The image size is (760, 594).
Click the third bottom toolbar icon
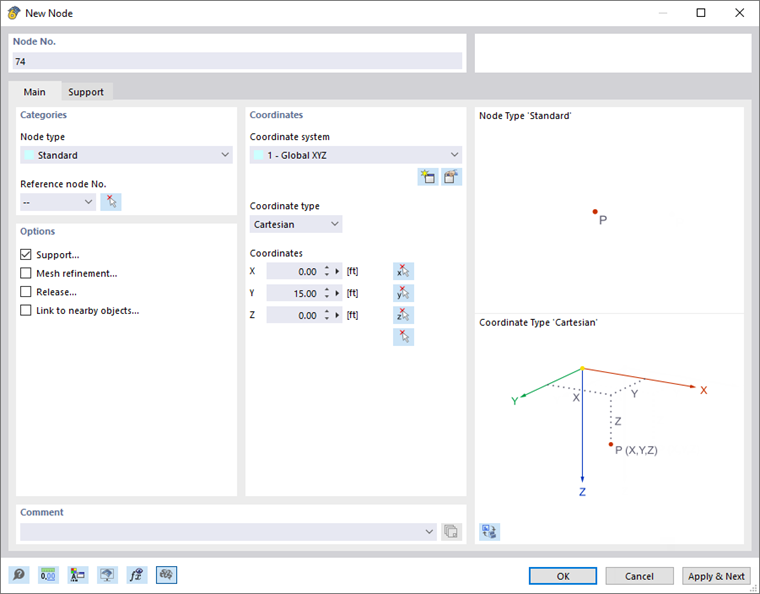coord(78,575)
